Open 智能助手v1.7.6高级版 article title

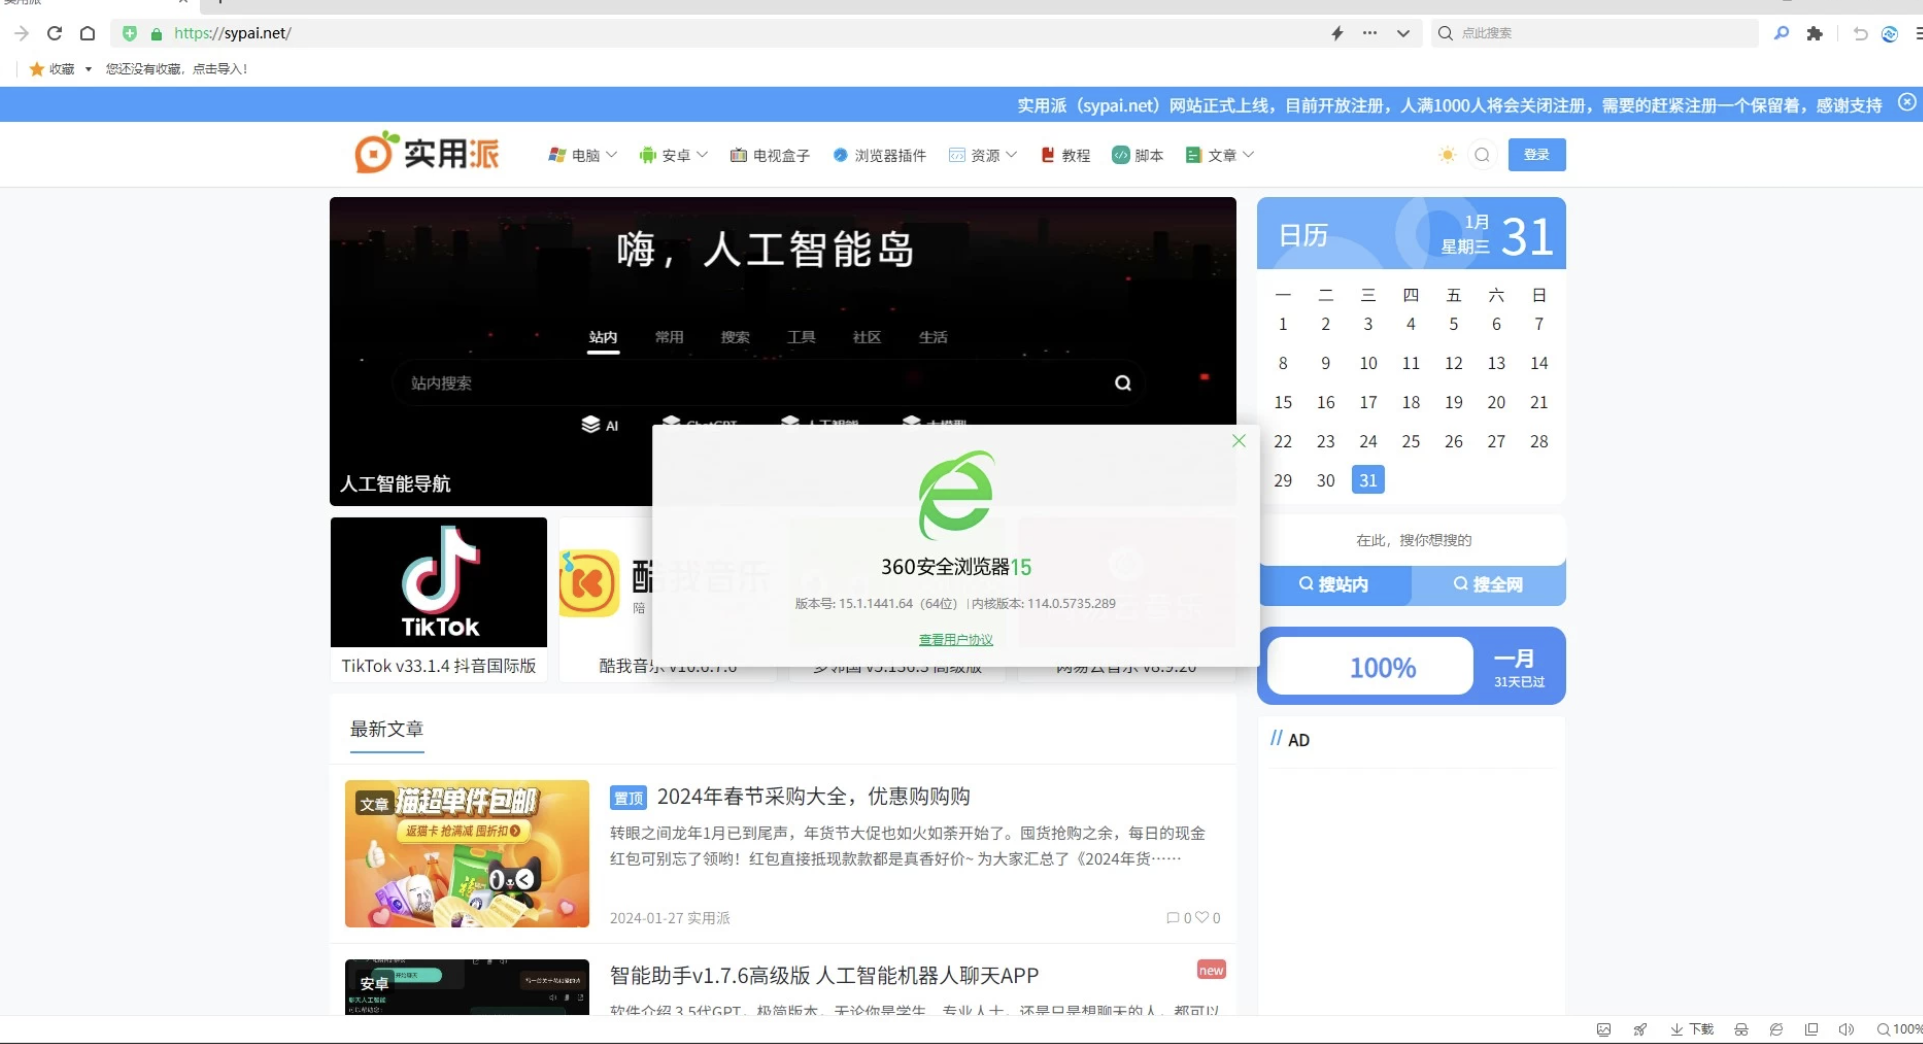pyautogui.click(x=824, y=976)
